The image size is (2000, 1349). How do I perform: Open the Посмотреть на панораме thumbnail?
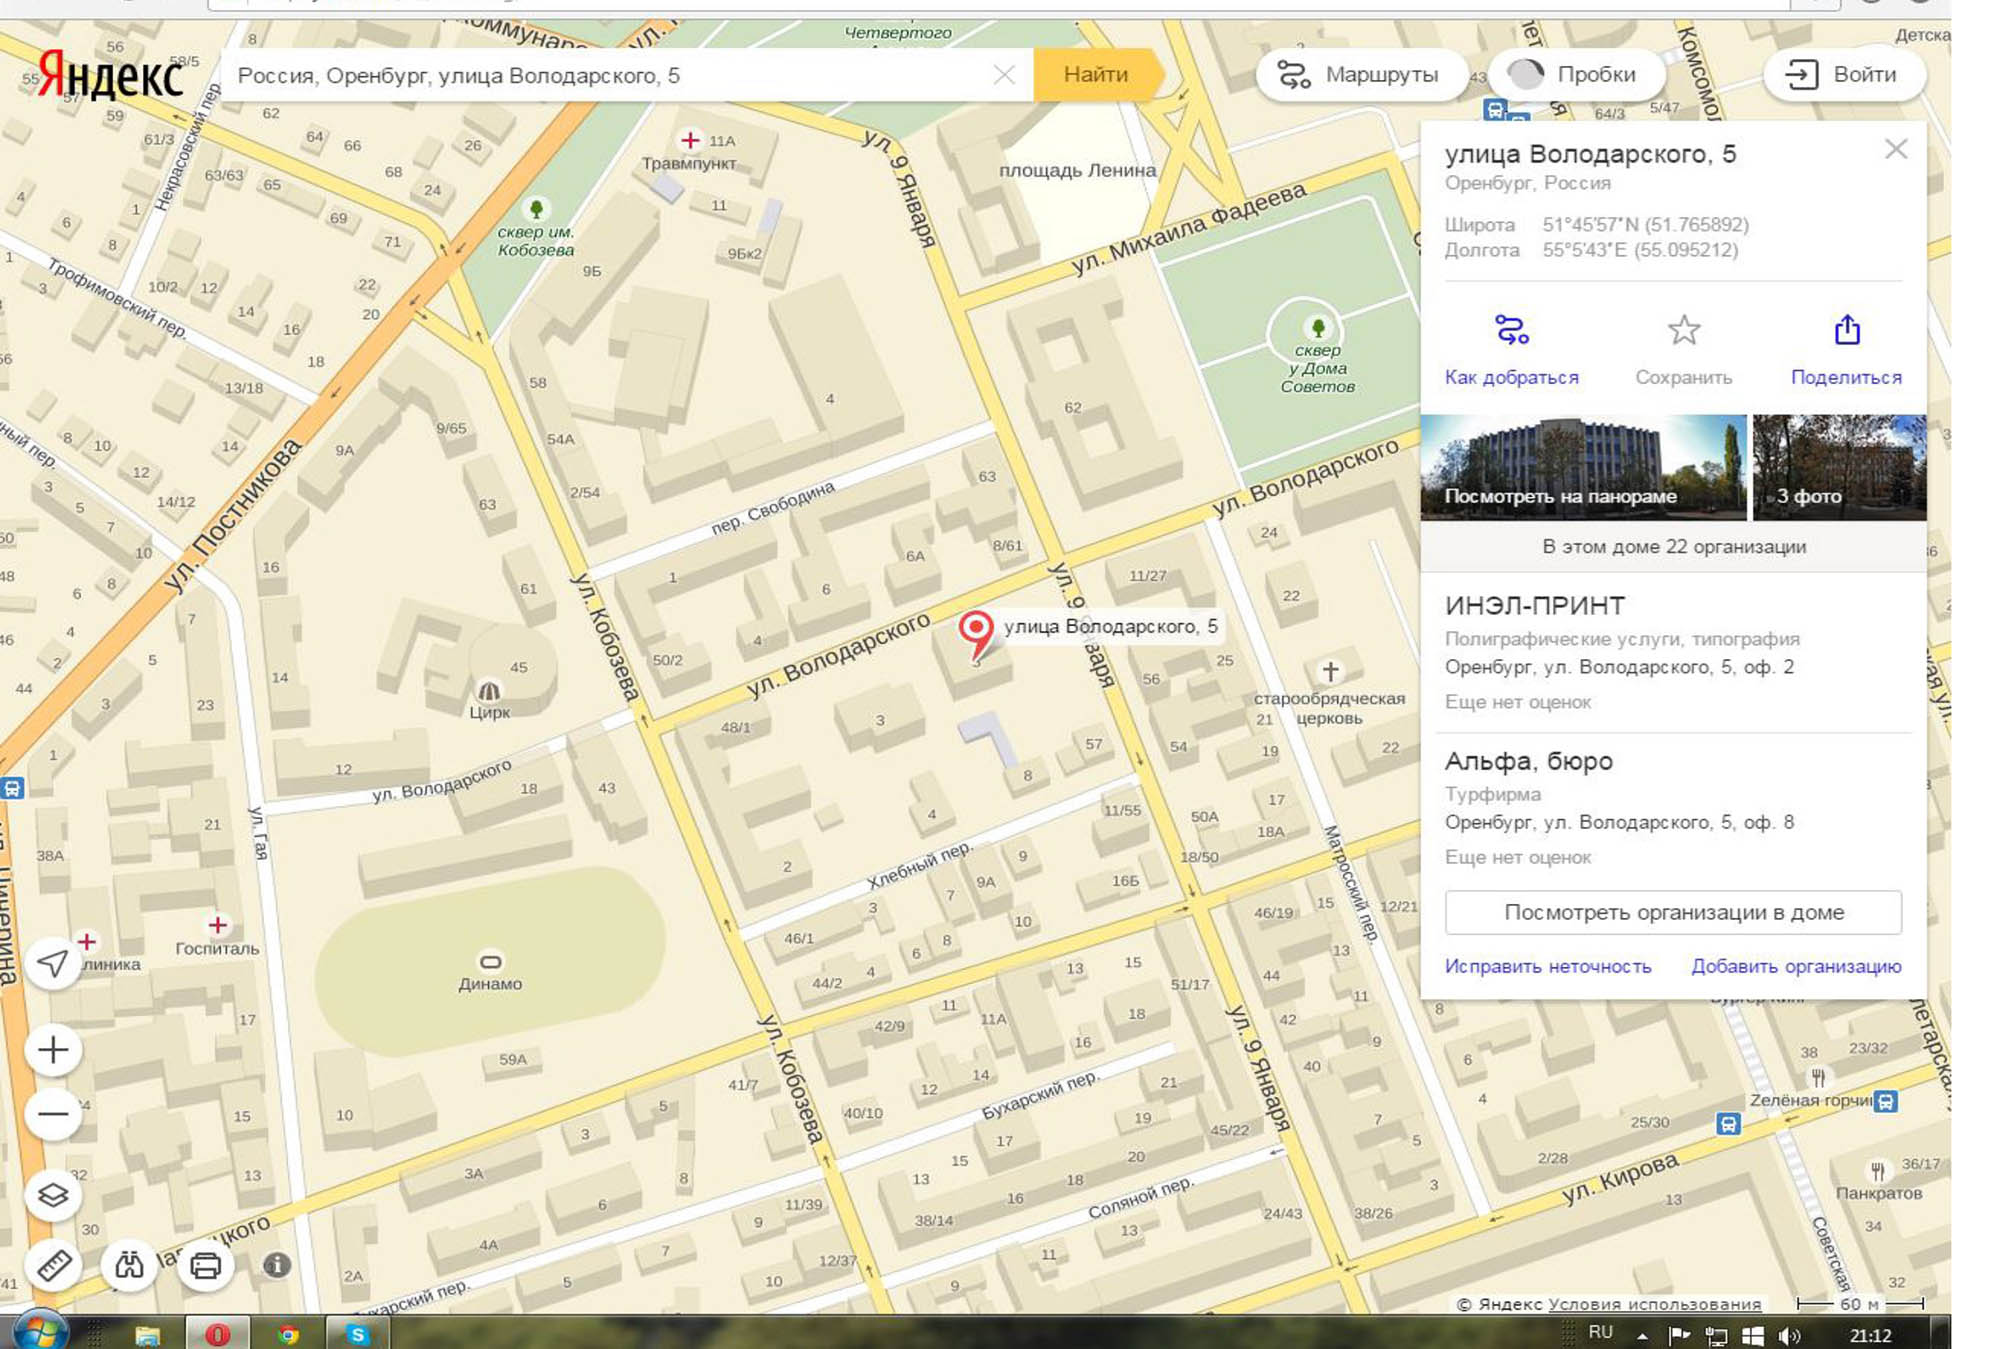pyautogui.click(x=1582, y=467)
